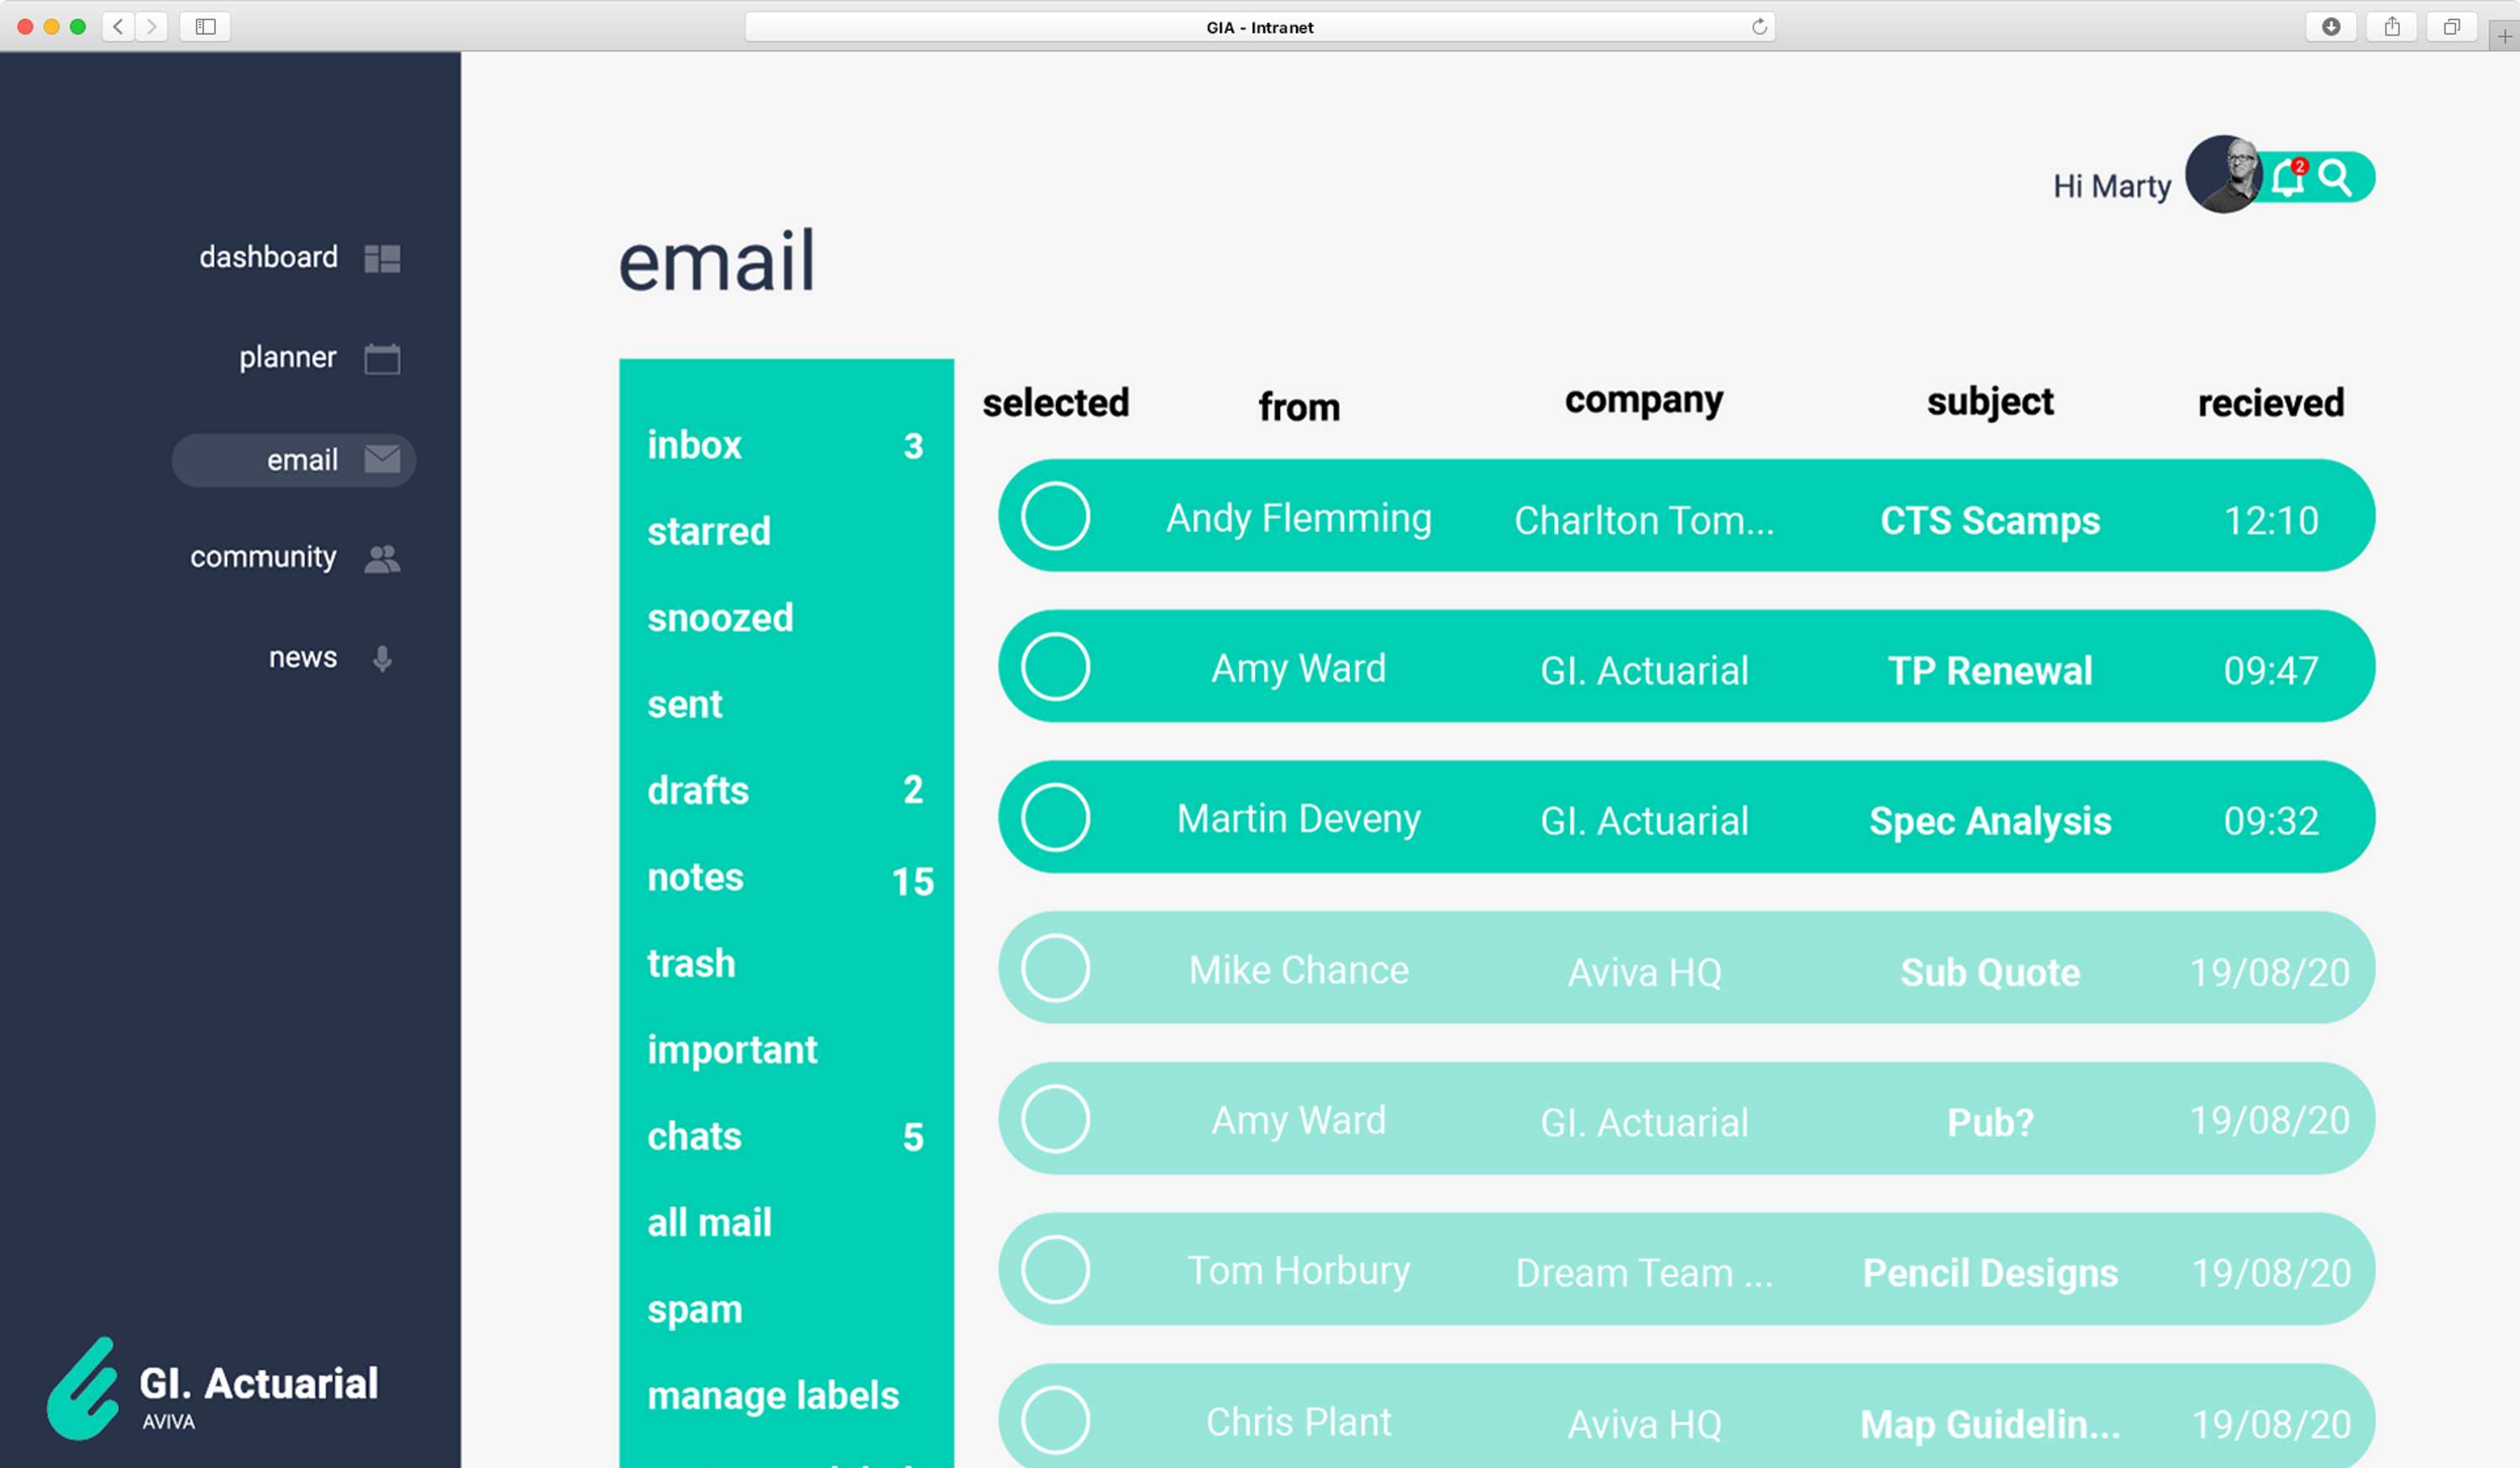Open Spec Analysis email subject
The height and width of the screenshot is (1468, 2520).
point(1990,821)
